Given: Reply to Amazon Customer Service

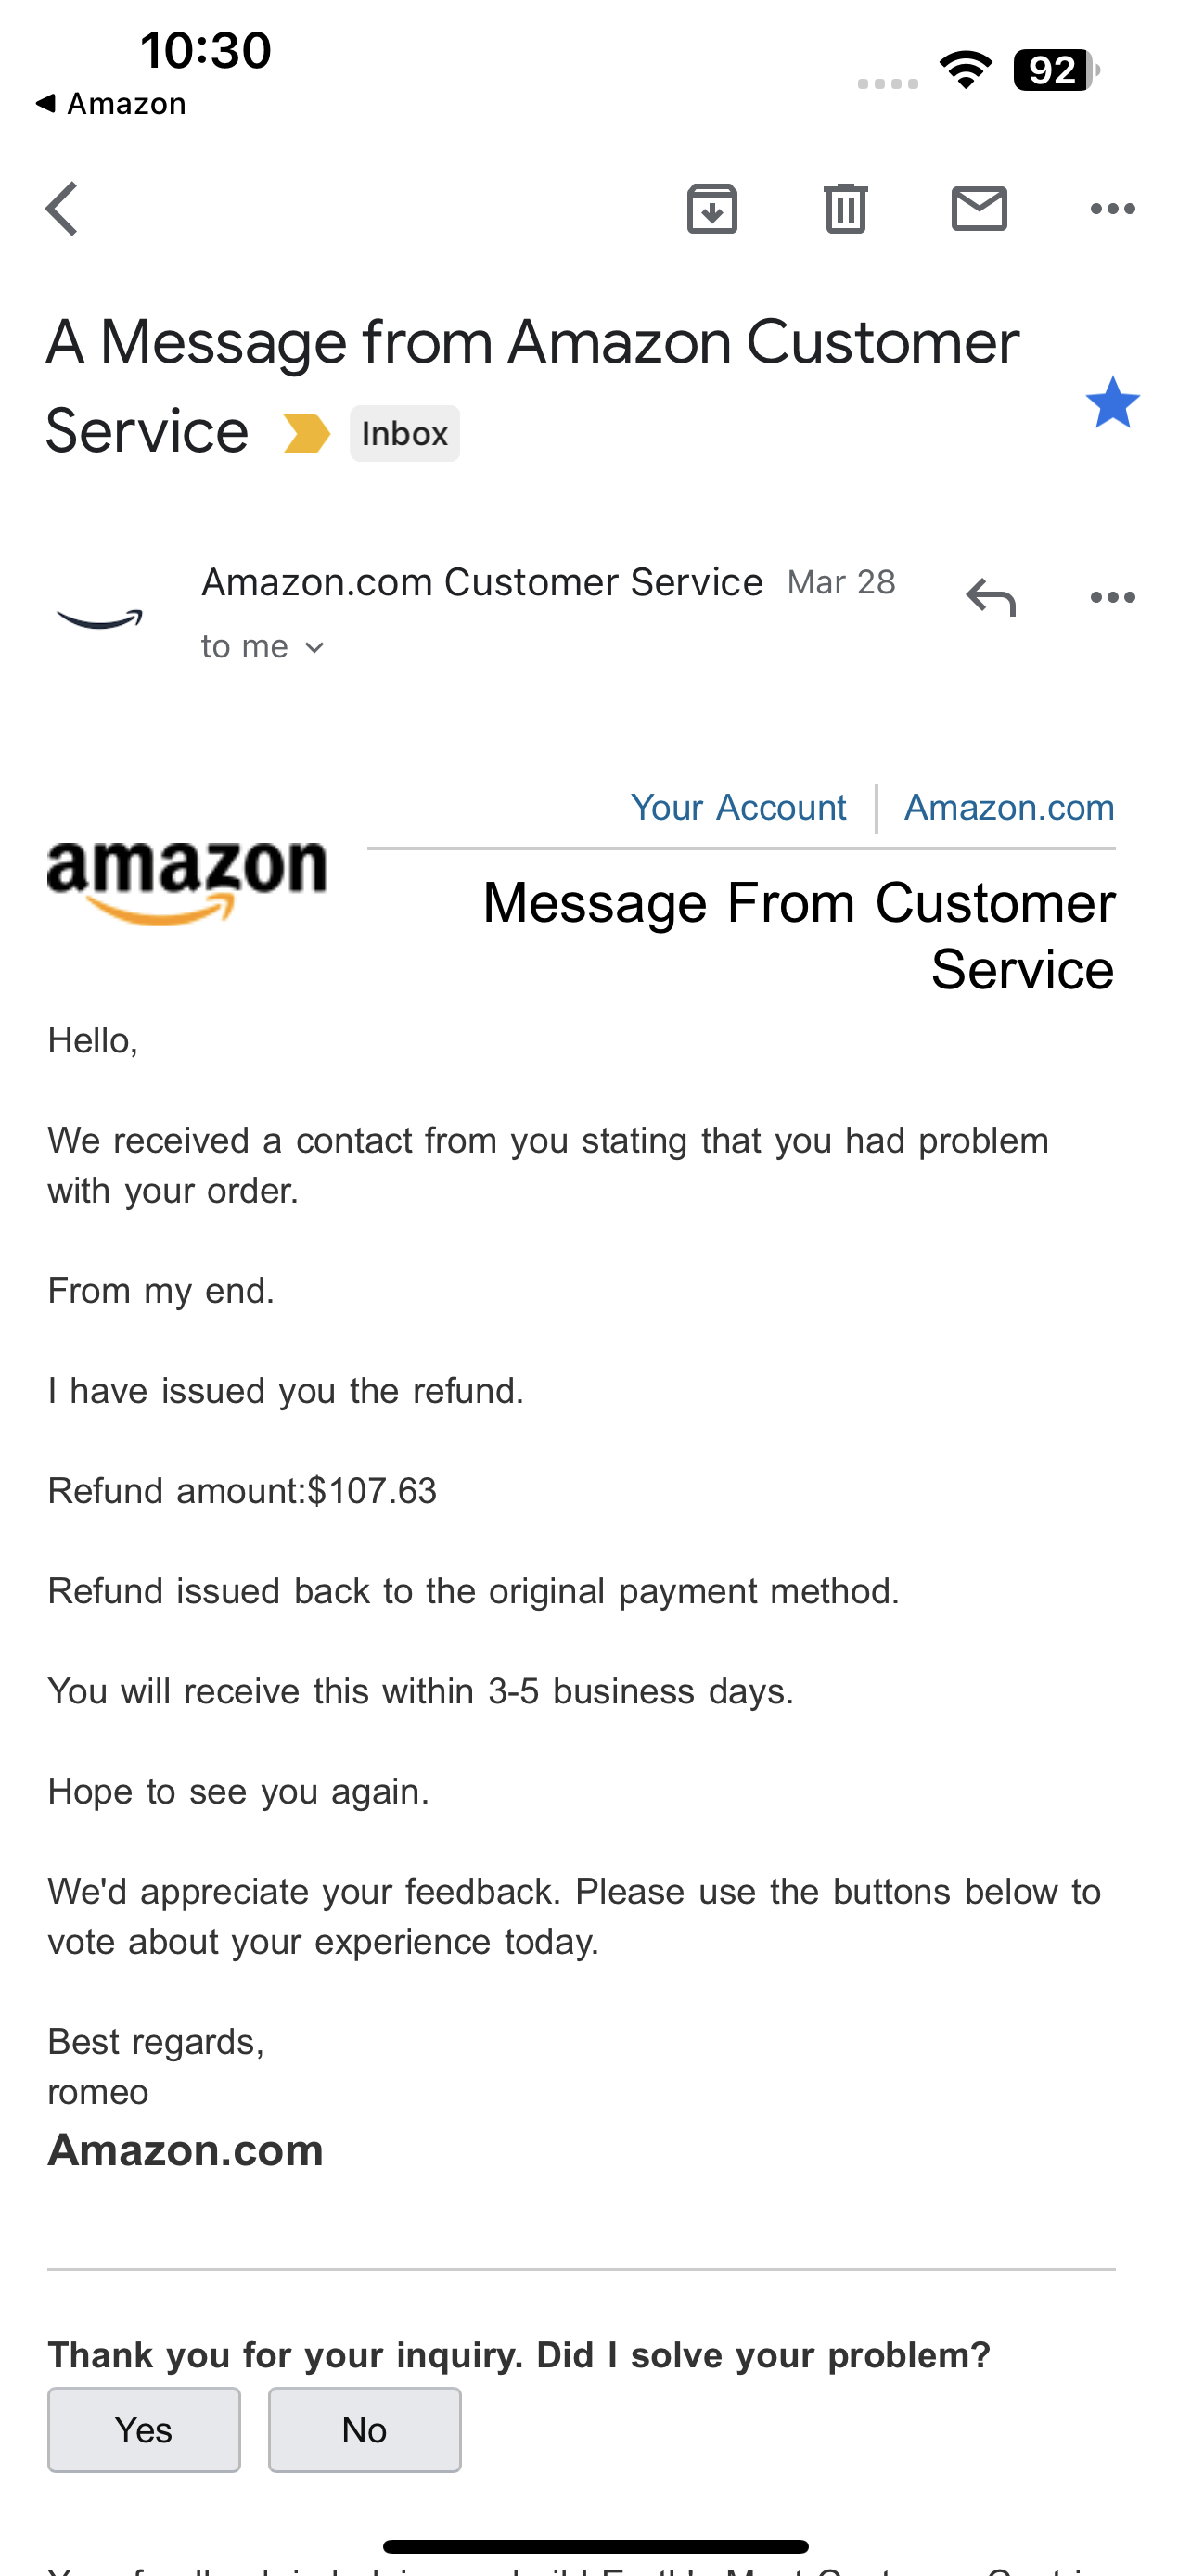Looking at the screenshot, I should click(x=991, y=596).
